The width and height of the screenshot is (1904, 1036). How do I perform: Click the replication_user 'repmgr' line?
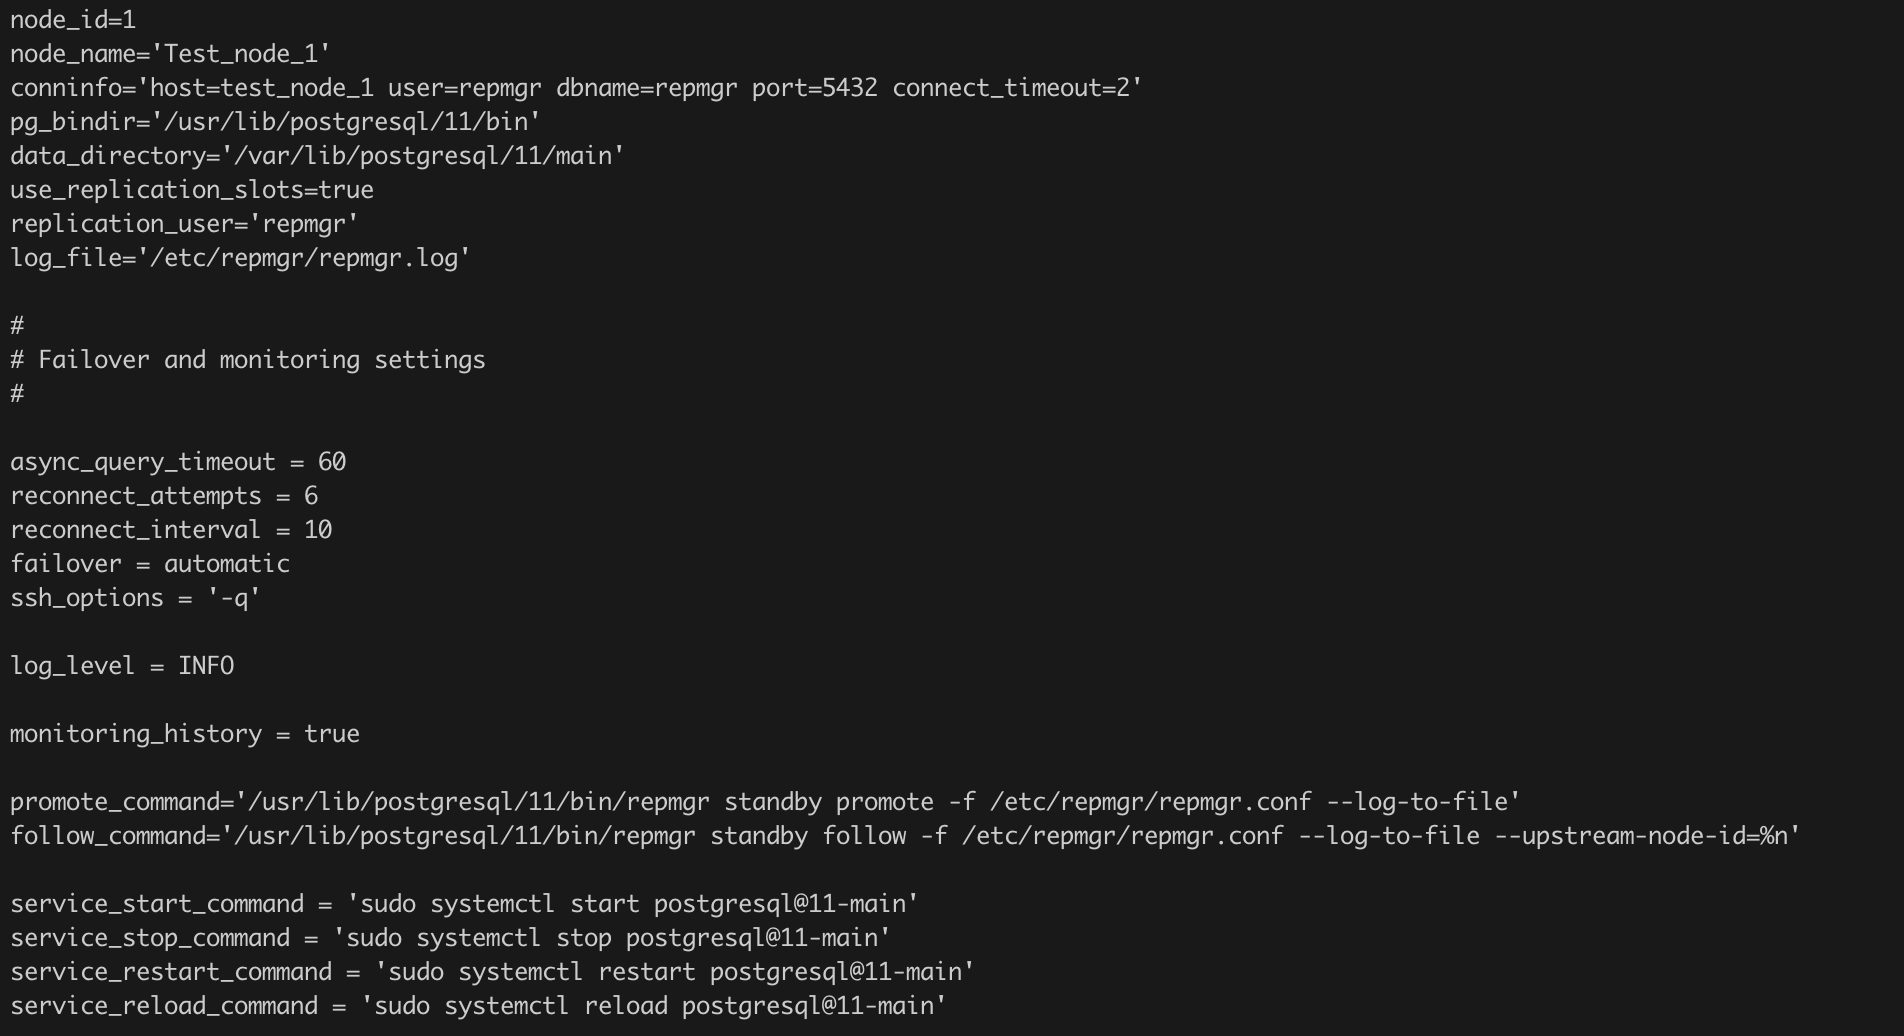coord(184,224)
